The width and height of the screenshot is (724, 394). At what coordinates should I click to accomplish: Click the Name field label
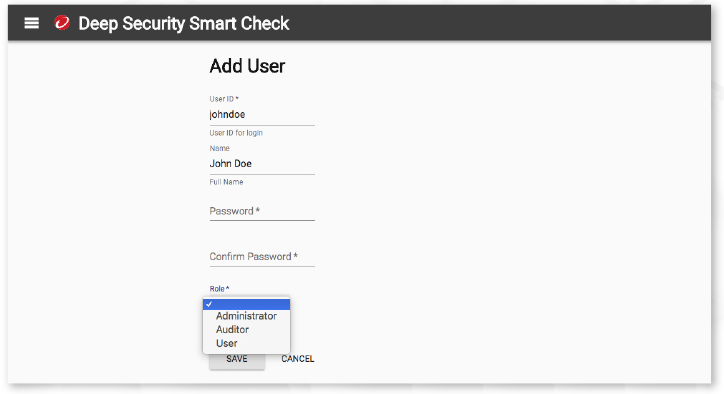click(x=219, y=148)
